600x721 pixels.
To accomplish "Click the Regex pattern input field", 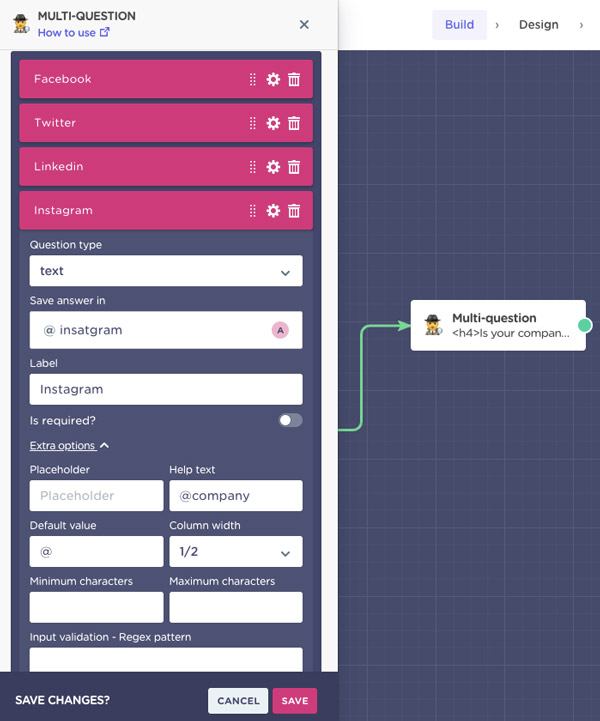I will [x=166, y=660].
